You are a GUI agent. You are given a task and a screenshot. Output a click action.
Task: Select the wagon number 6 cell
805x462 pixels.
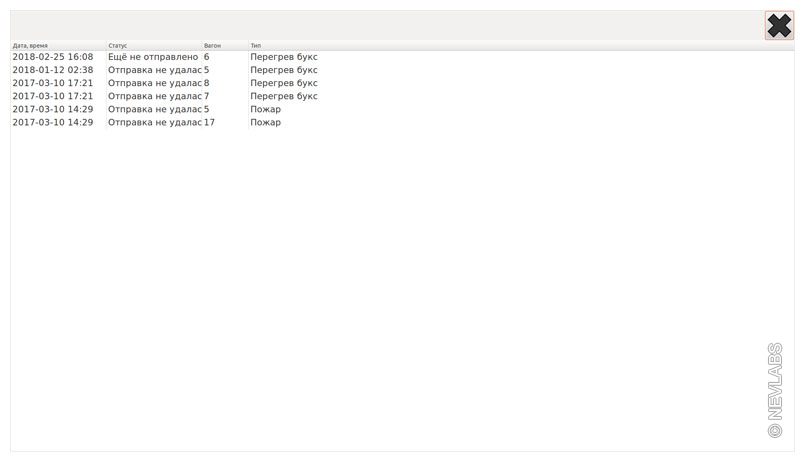pyautogui.click(x=207, y=57)
